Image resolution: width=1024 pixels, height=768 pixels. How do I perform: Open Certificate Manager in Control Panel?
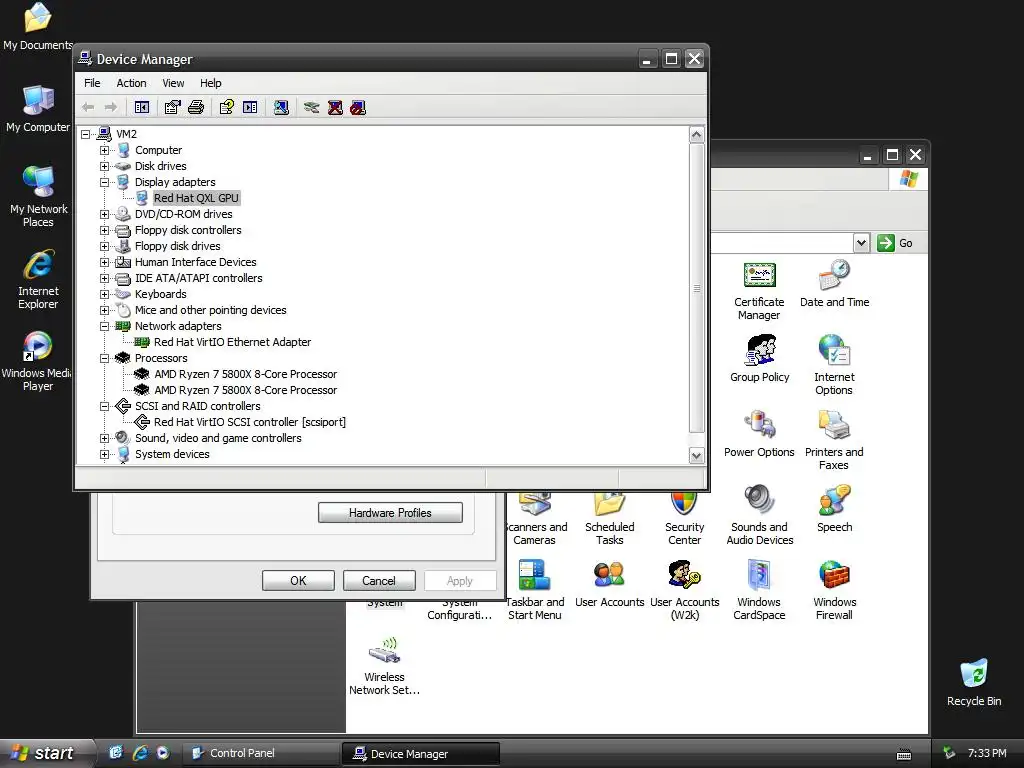(x=759, y=291)
